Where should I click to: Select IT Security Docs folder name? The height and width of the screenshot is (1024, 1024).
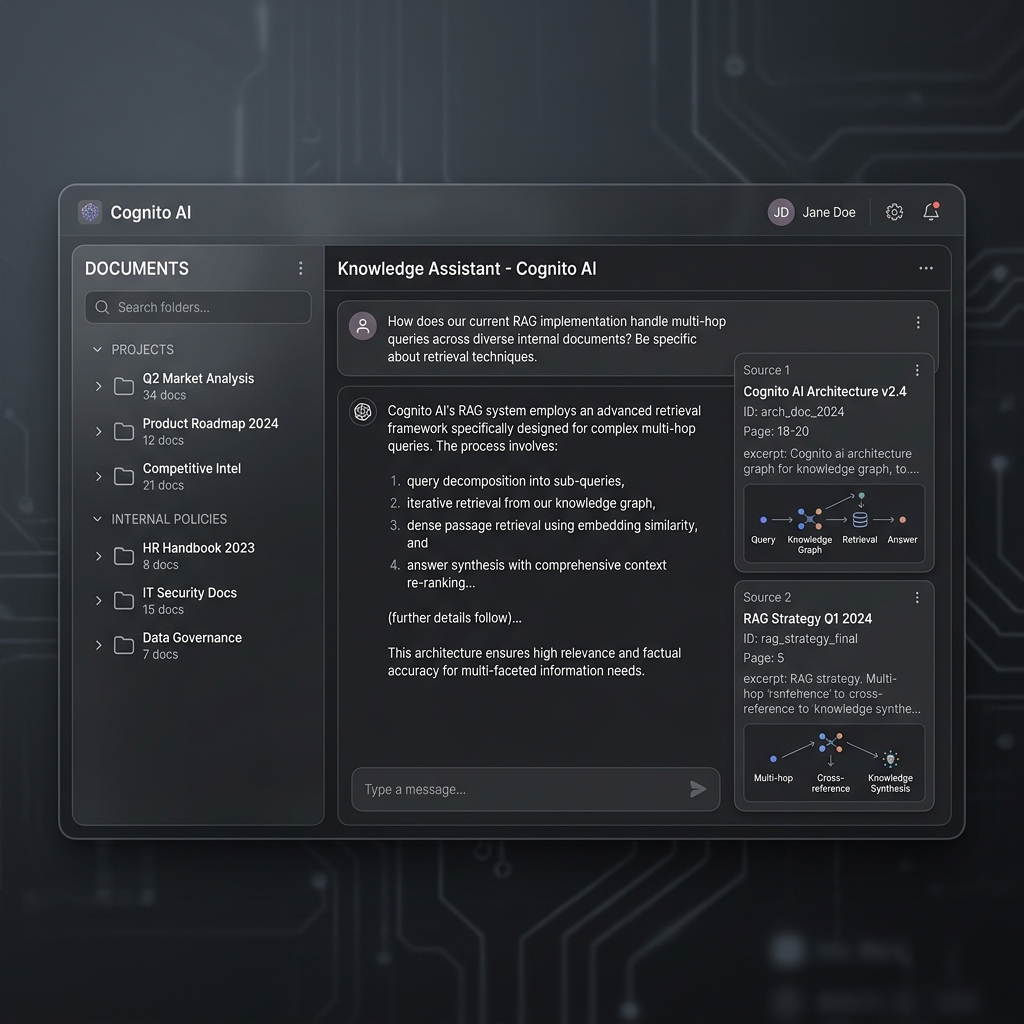click(x=190, y=592)
